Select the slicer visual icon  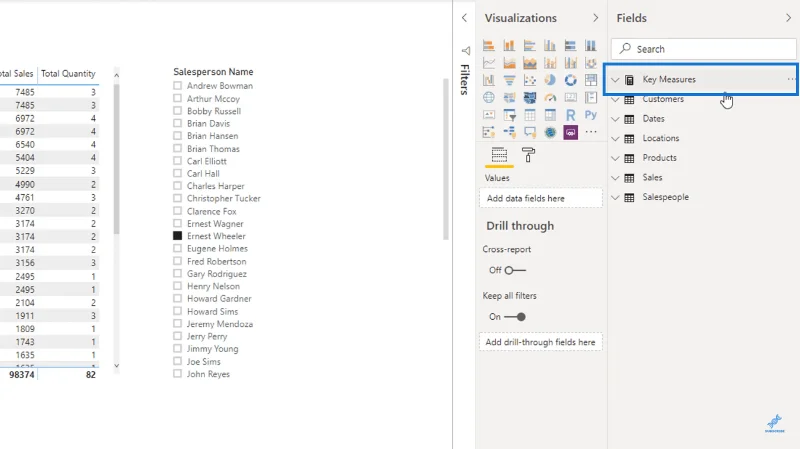point(509,115)
